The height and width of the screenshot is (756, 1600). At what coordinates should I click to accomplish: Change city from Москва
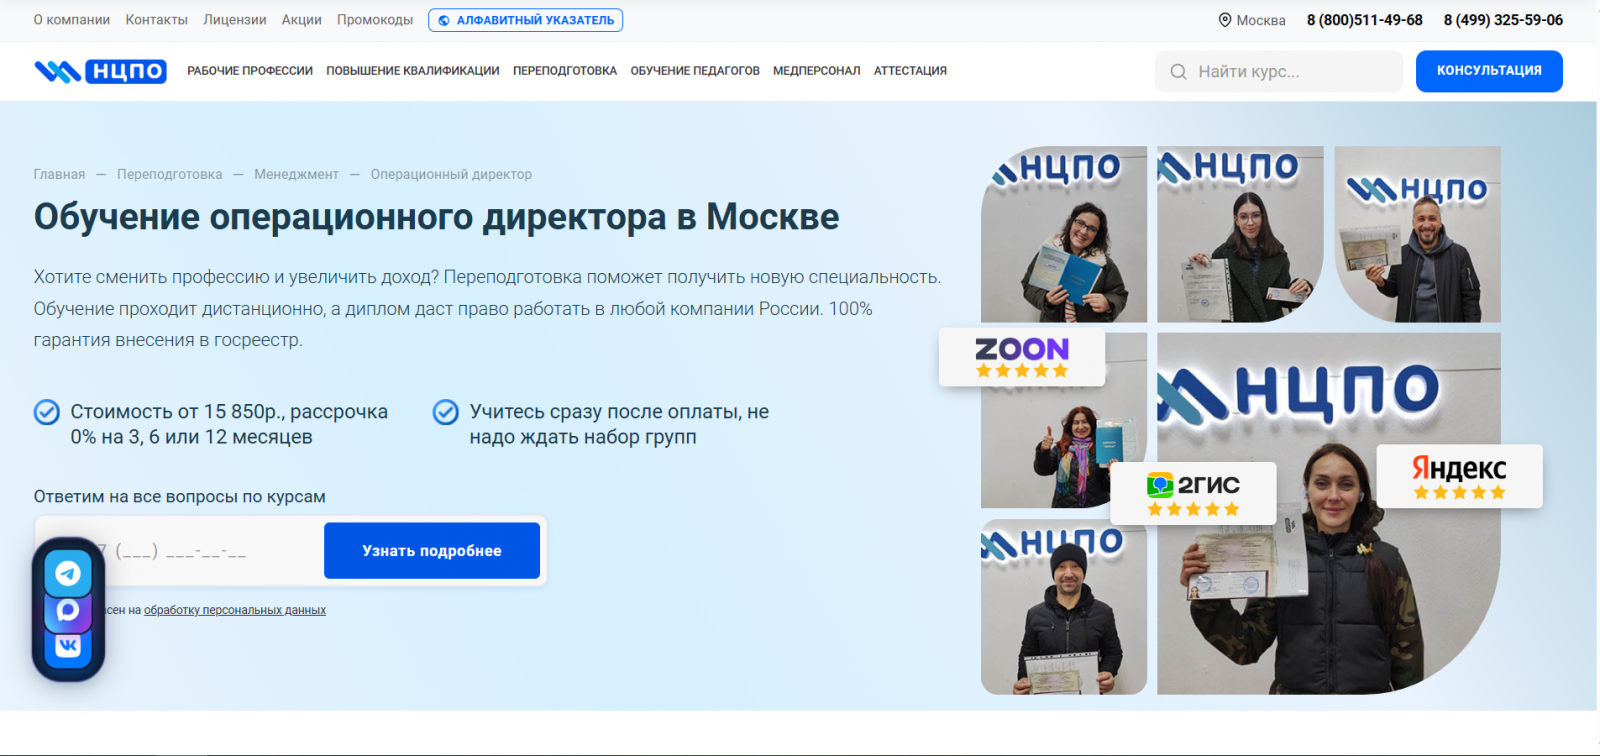[1261, 20]
